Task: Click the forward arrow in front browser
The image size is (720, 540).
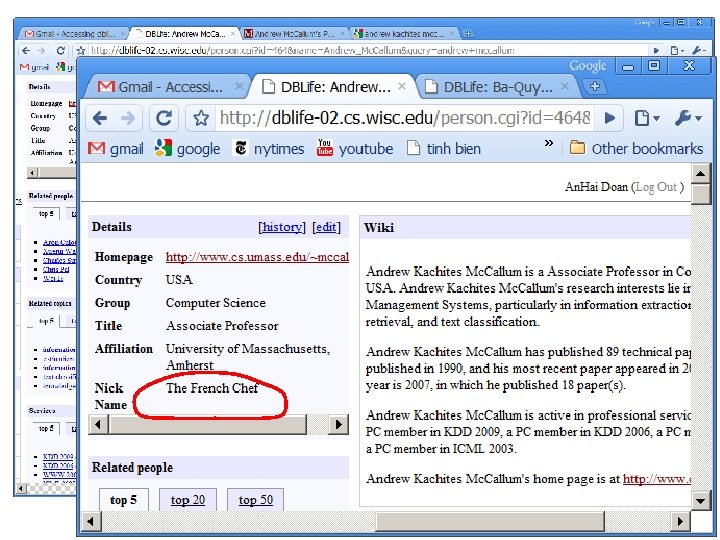Action: tap(128, 118)
